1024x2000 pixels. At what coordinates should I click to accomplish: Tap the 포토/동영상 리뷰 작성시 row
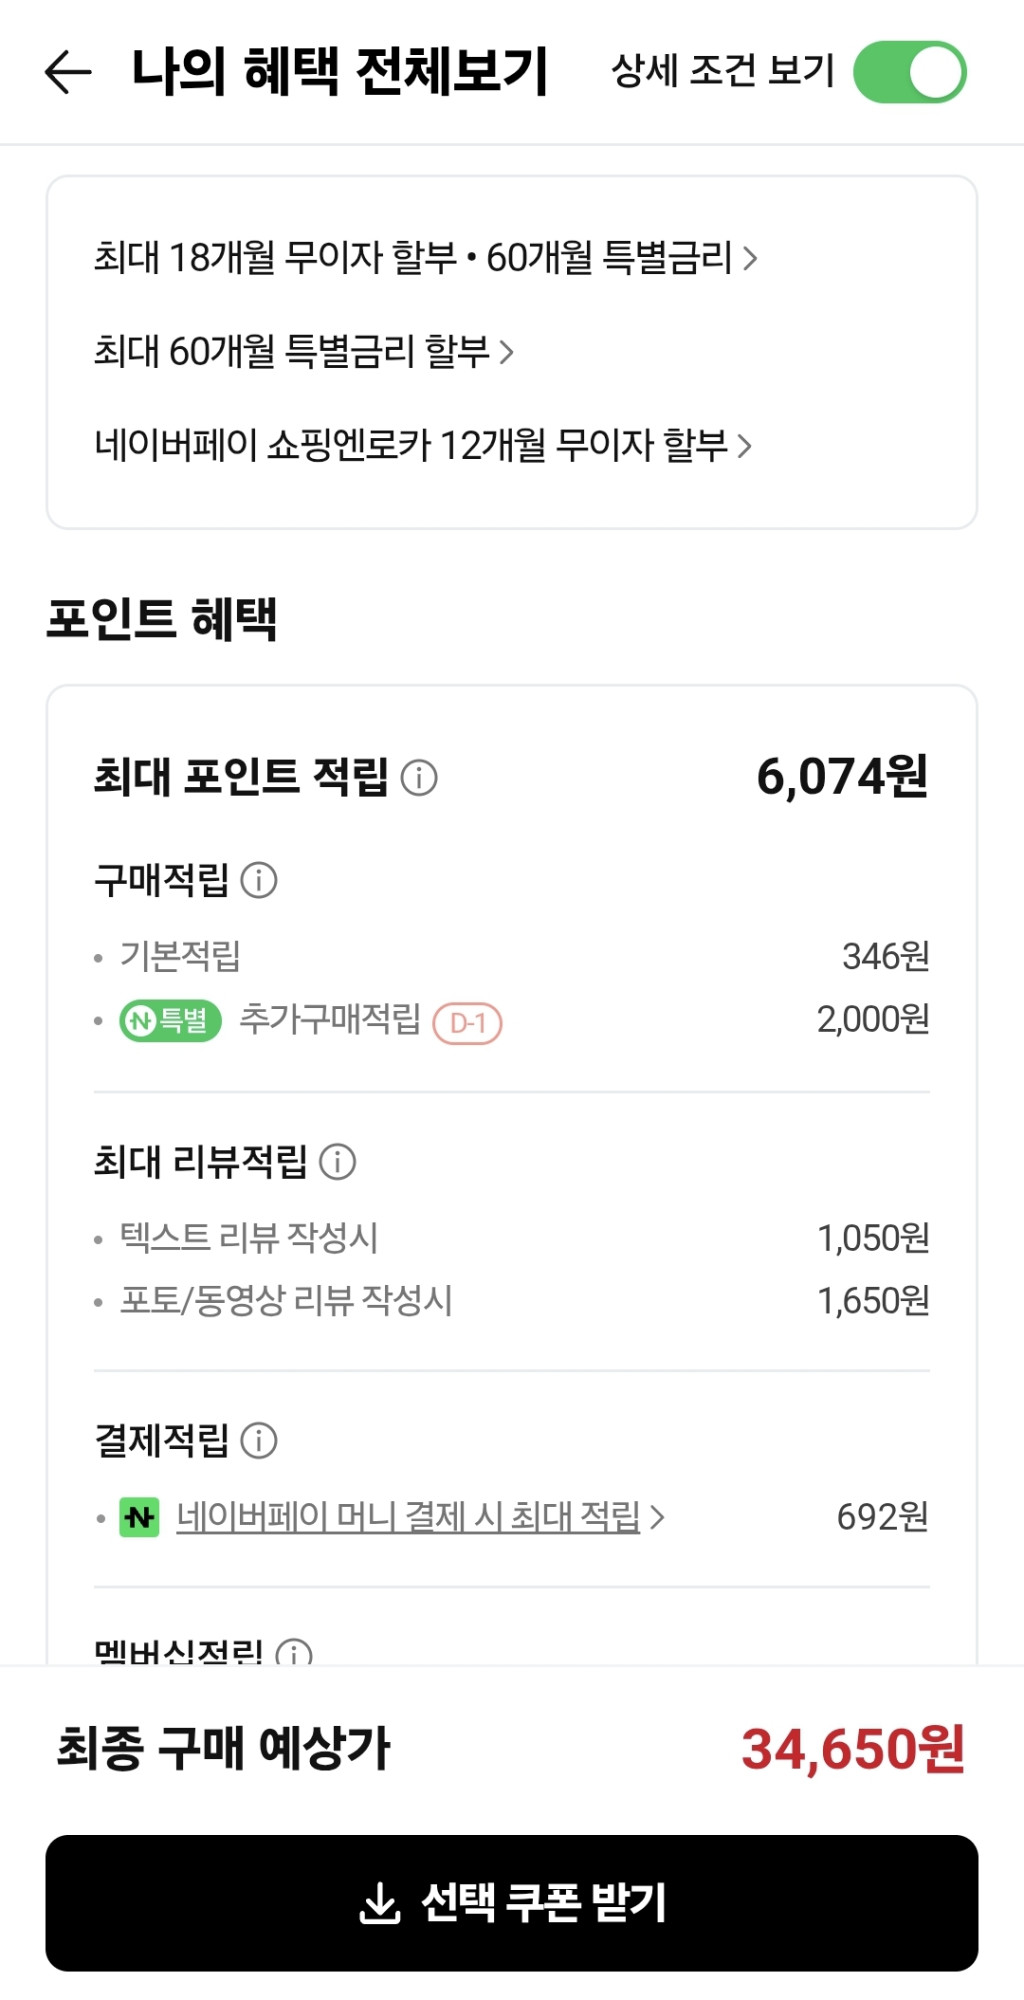click(x=286, y=1301)
